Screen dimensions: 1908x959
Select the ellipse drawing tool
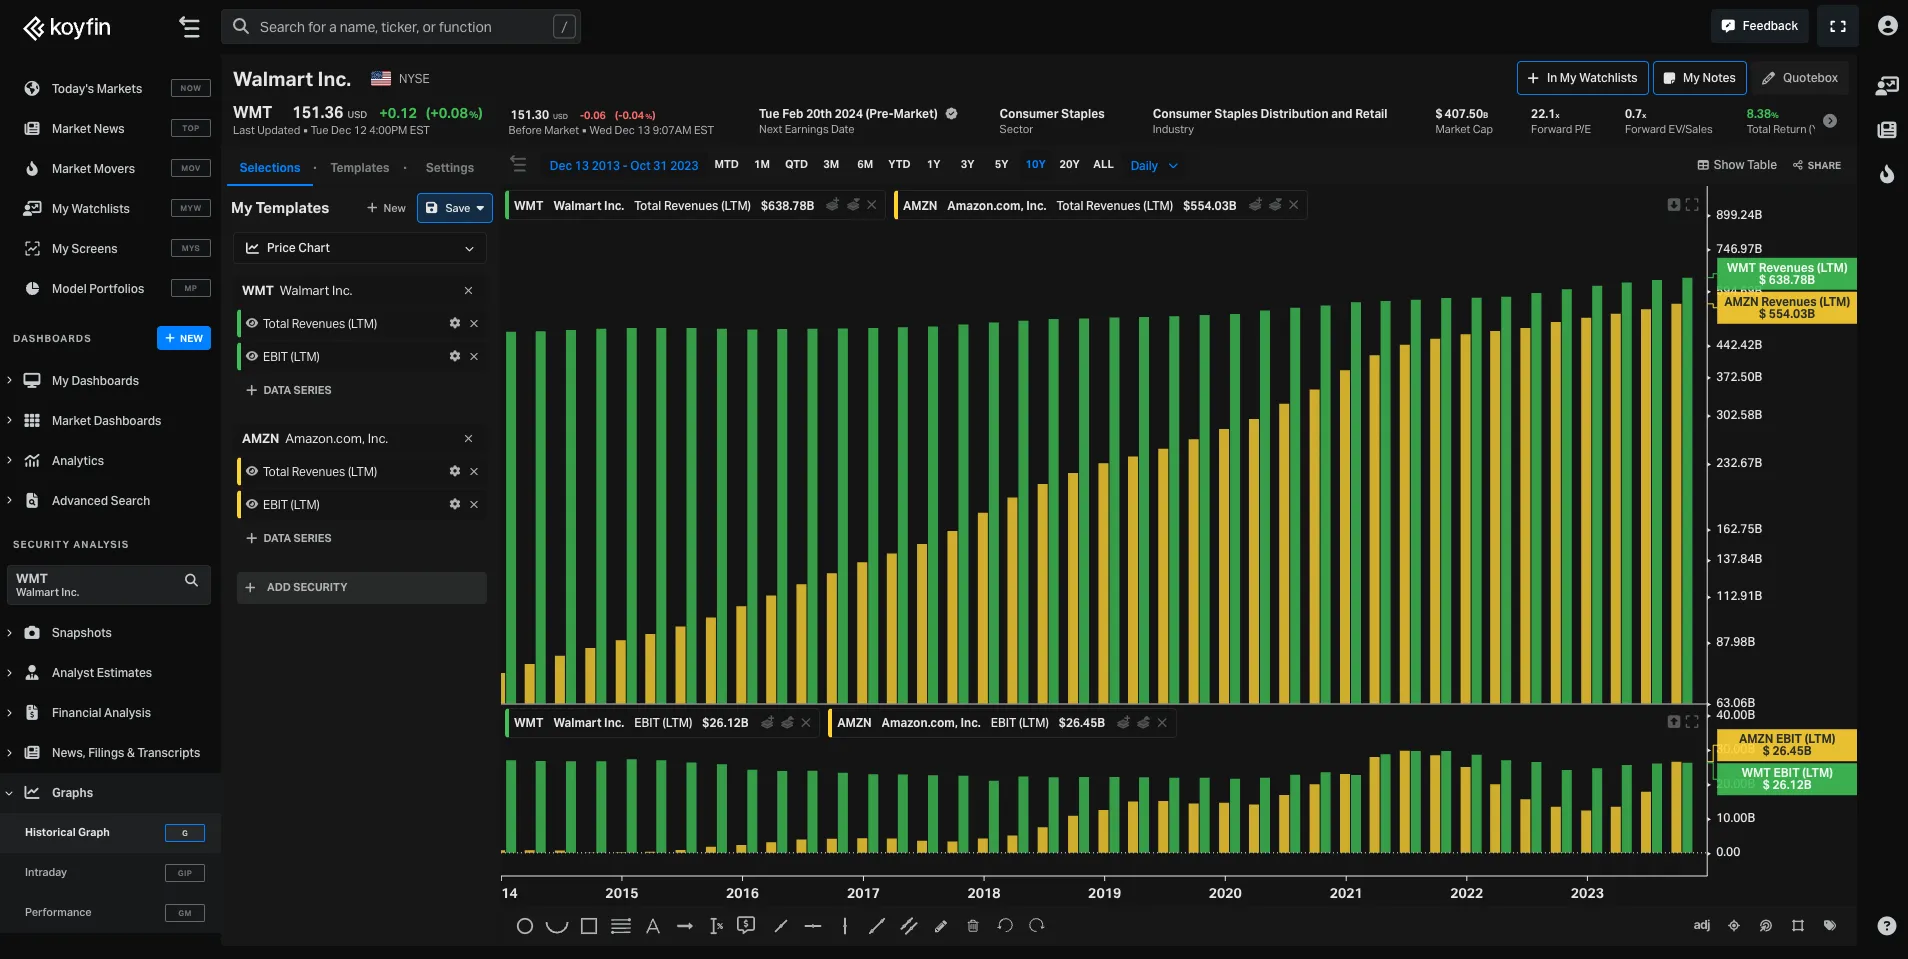[525, 927]
